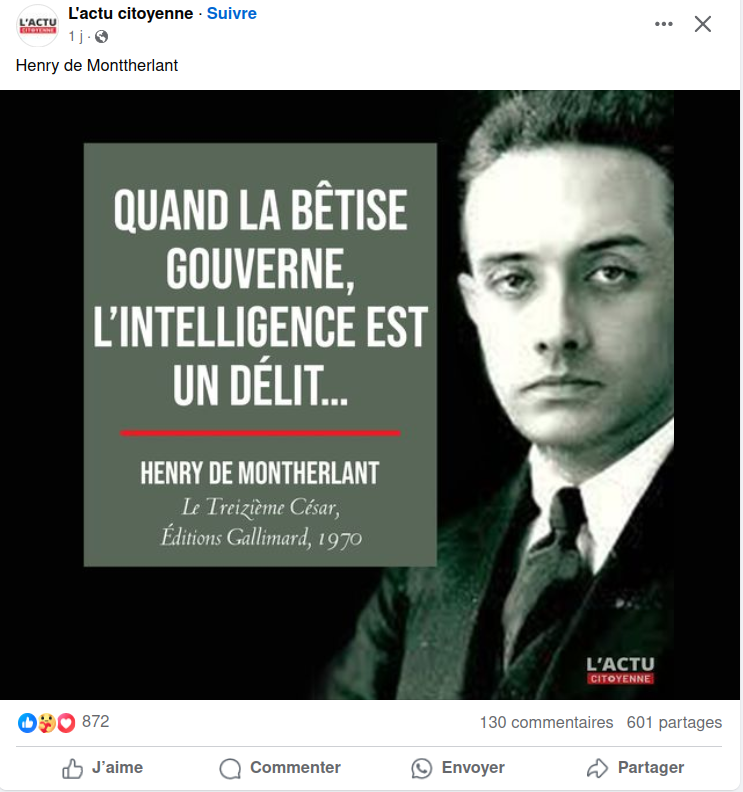Click the WhatsApp Envoyer icon
The width and height of the screenshot is (743, 792).
pos(421,768)
